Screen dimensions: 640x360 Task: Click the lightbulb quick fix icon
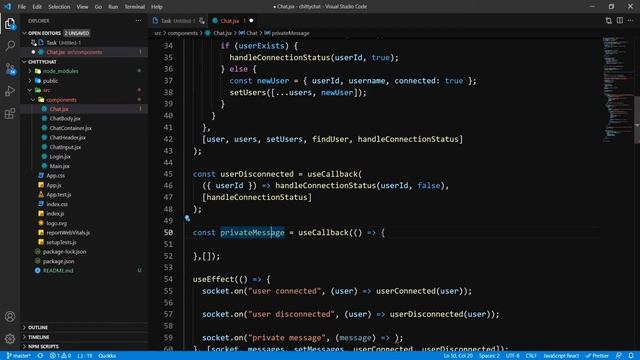[x=187, y=218]
